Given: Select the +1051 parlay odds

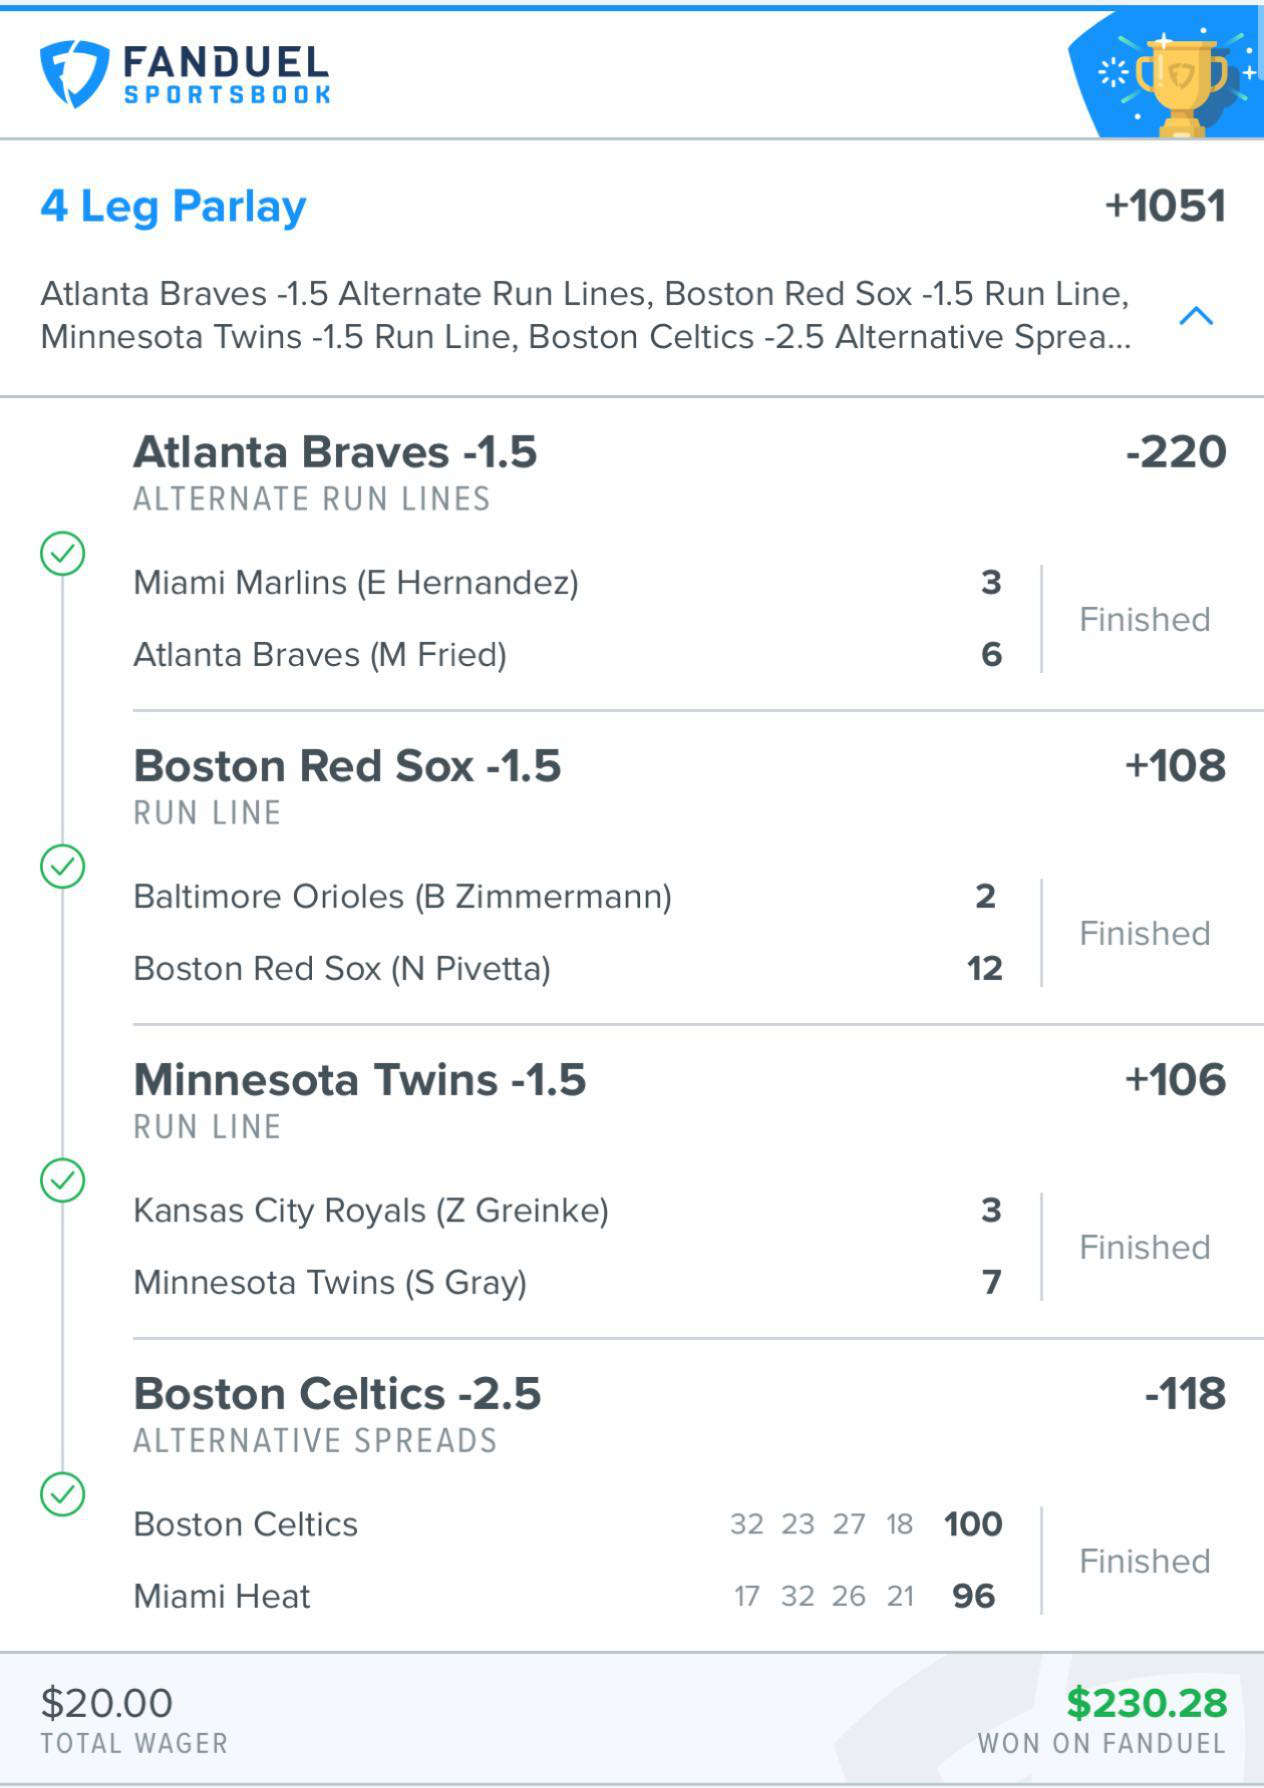Looking at the screenshot, I should [x=1165, y=206].
